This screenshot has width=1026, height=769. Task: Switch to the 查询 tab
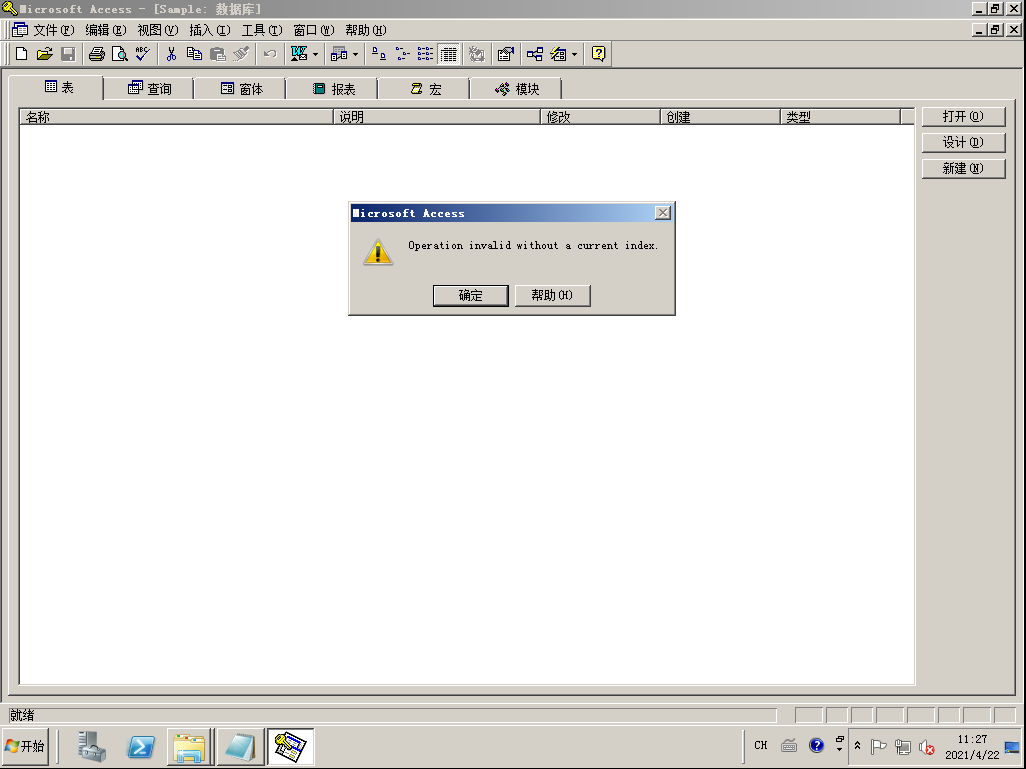tap(149, 88)
